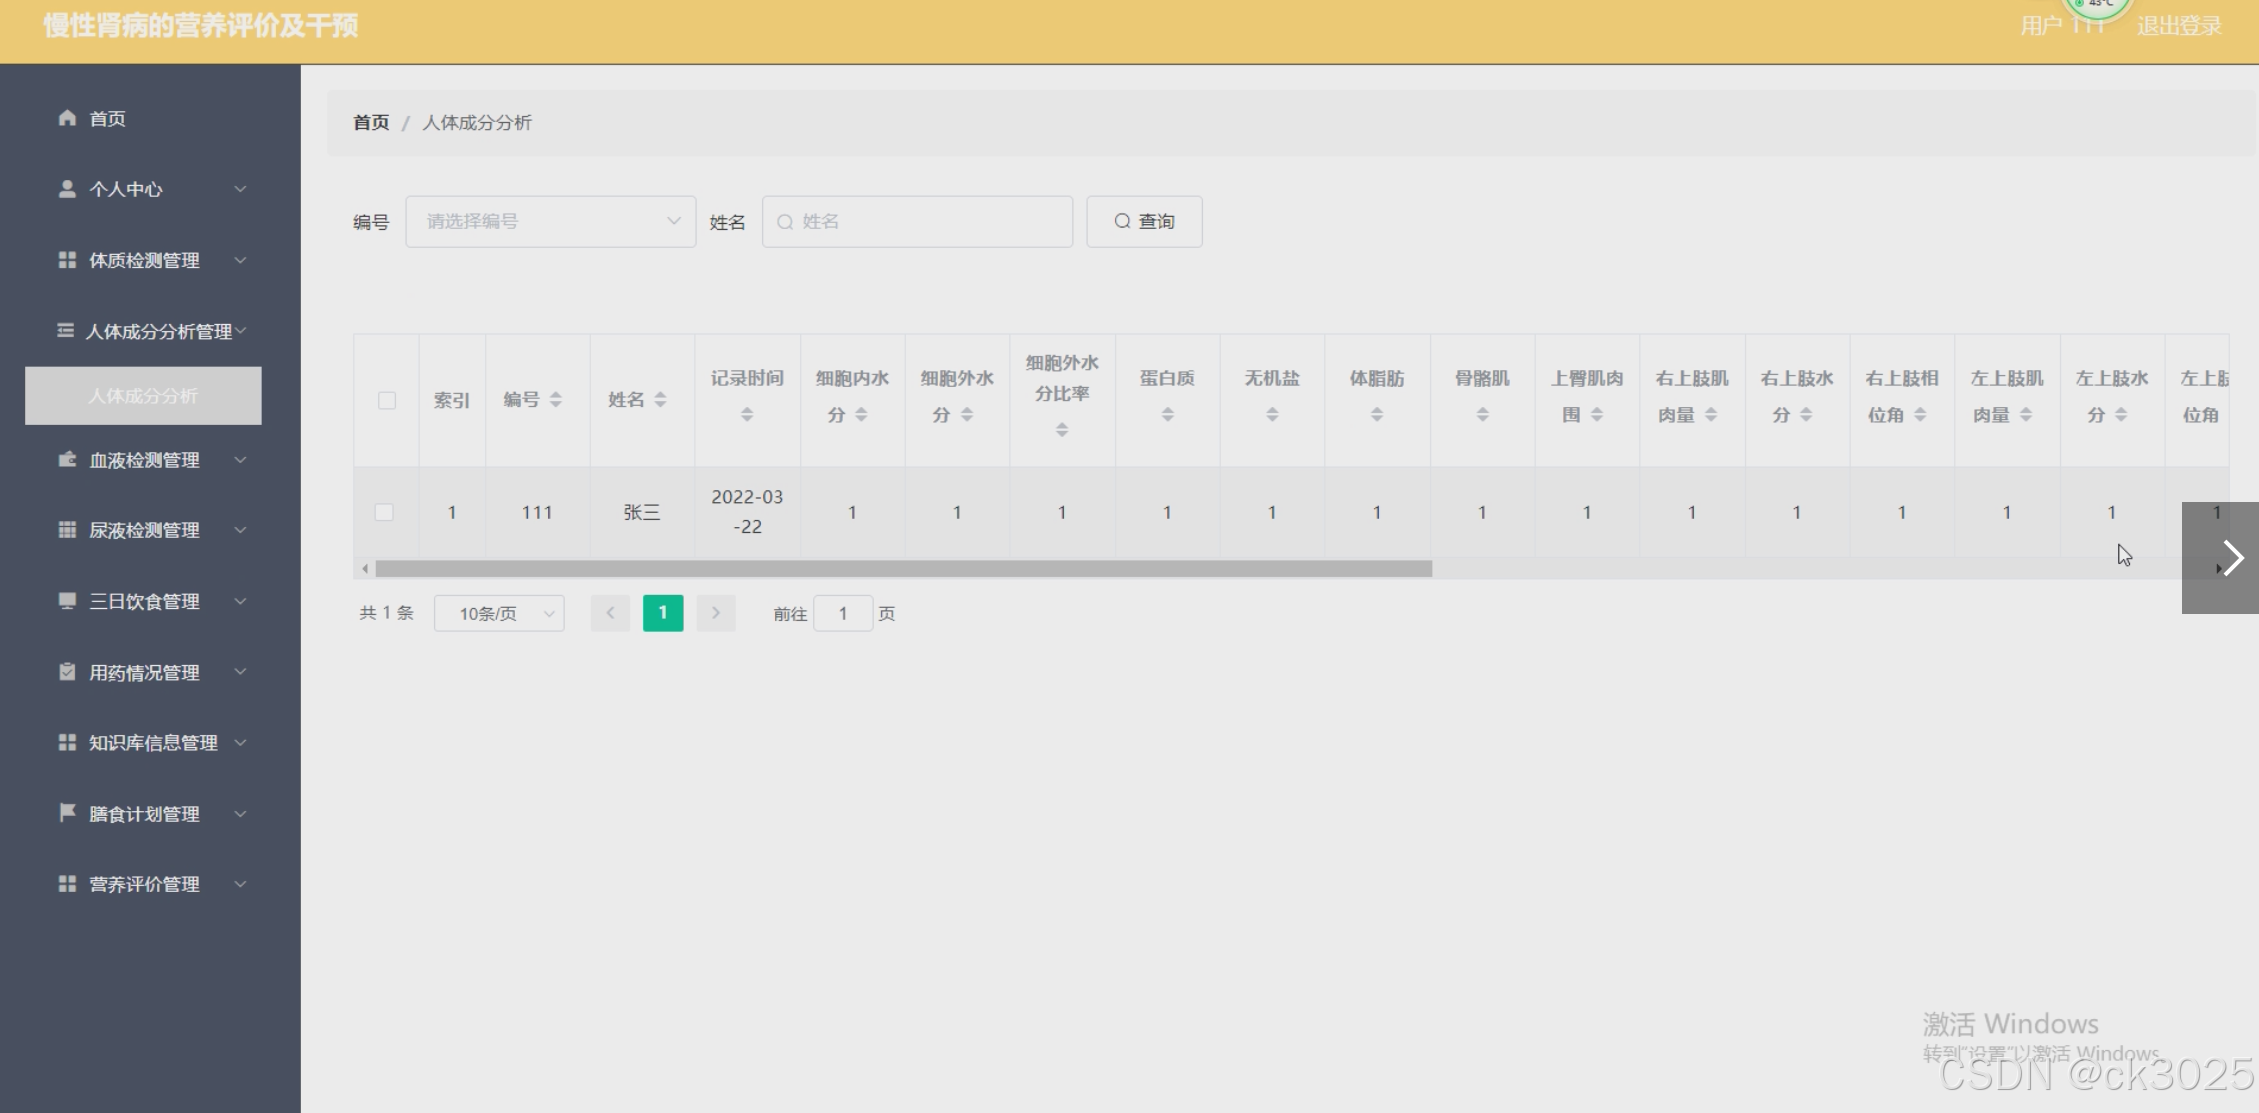The image size is (2259, 1113).
Task: Expand the 营养评价管理 menu
Action: click(x=145, y=884)
